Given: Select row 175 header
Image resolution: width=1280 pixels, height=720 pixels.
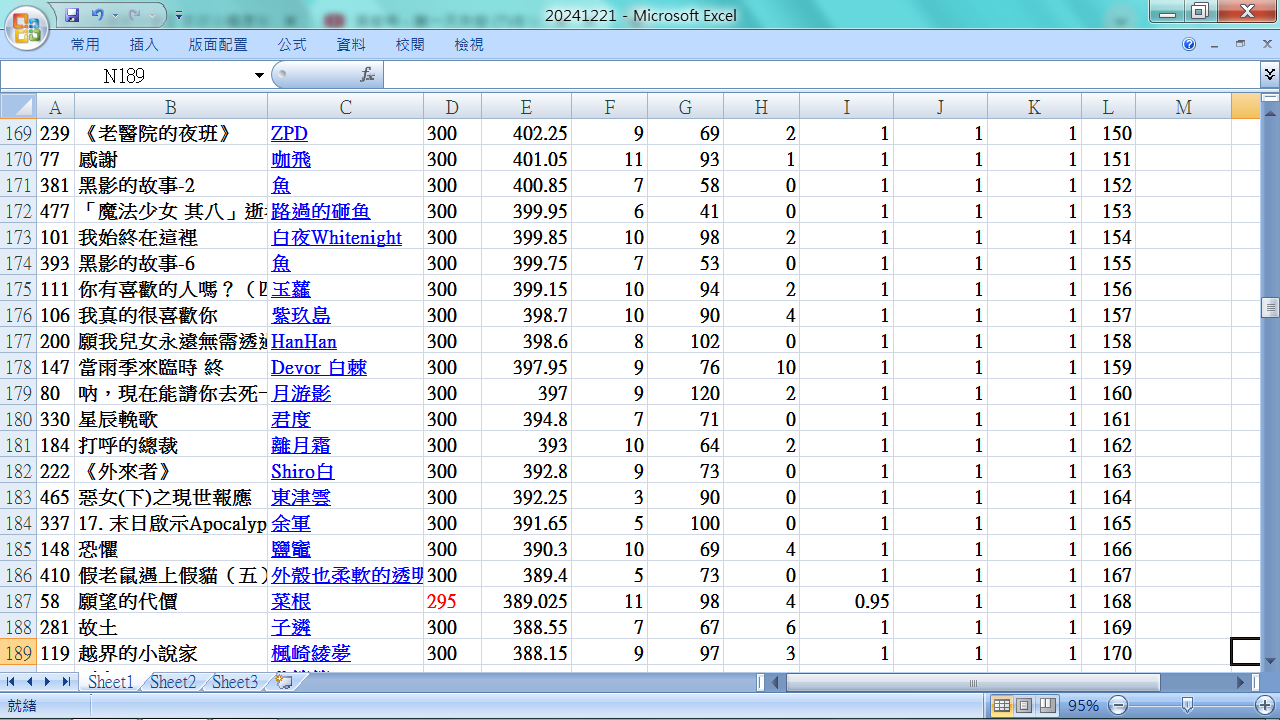Looking at the screenshot, I should coord(18,289).
